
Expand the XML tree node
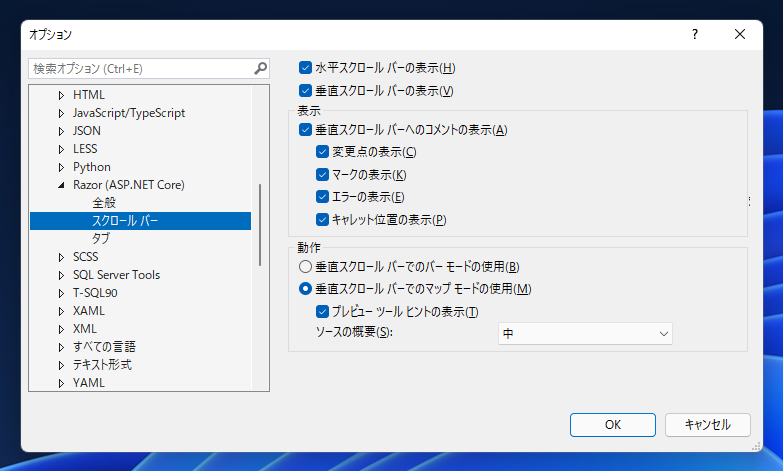point(61,329)
